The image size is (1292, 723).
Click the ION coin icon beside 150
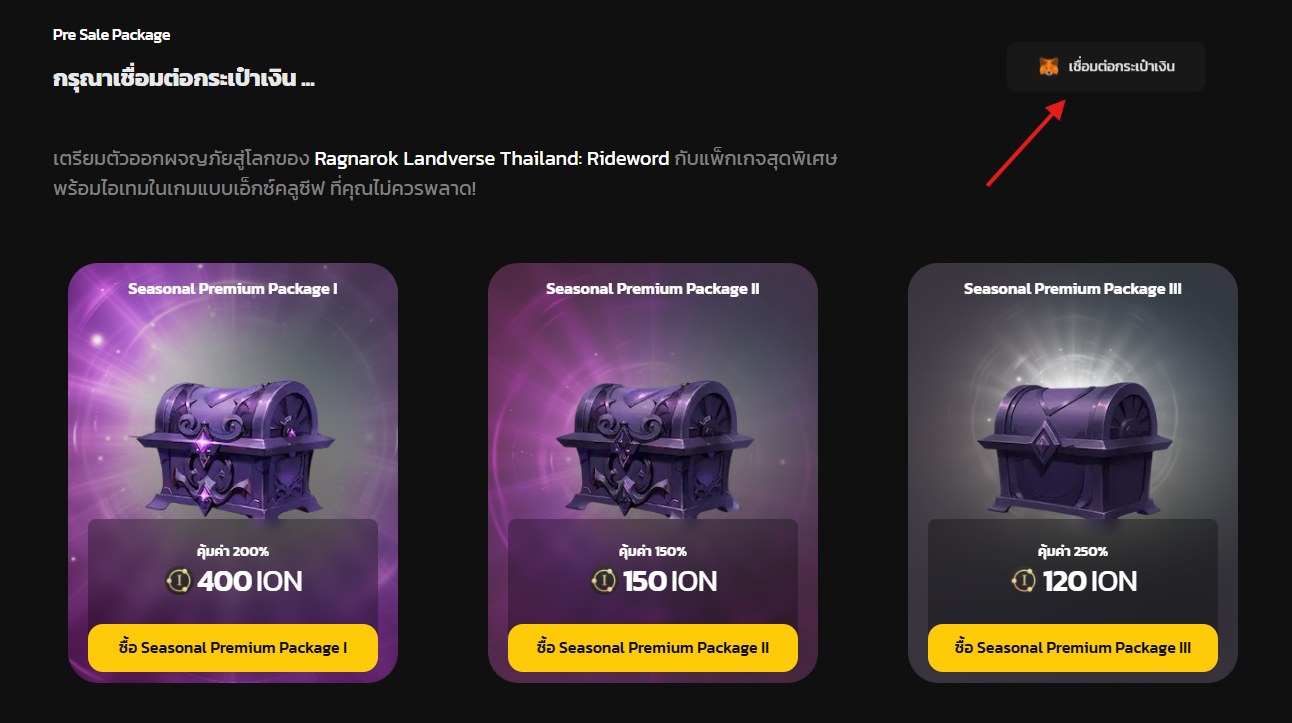(603, 581)
